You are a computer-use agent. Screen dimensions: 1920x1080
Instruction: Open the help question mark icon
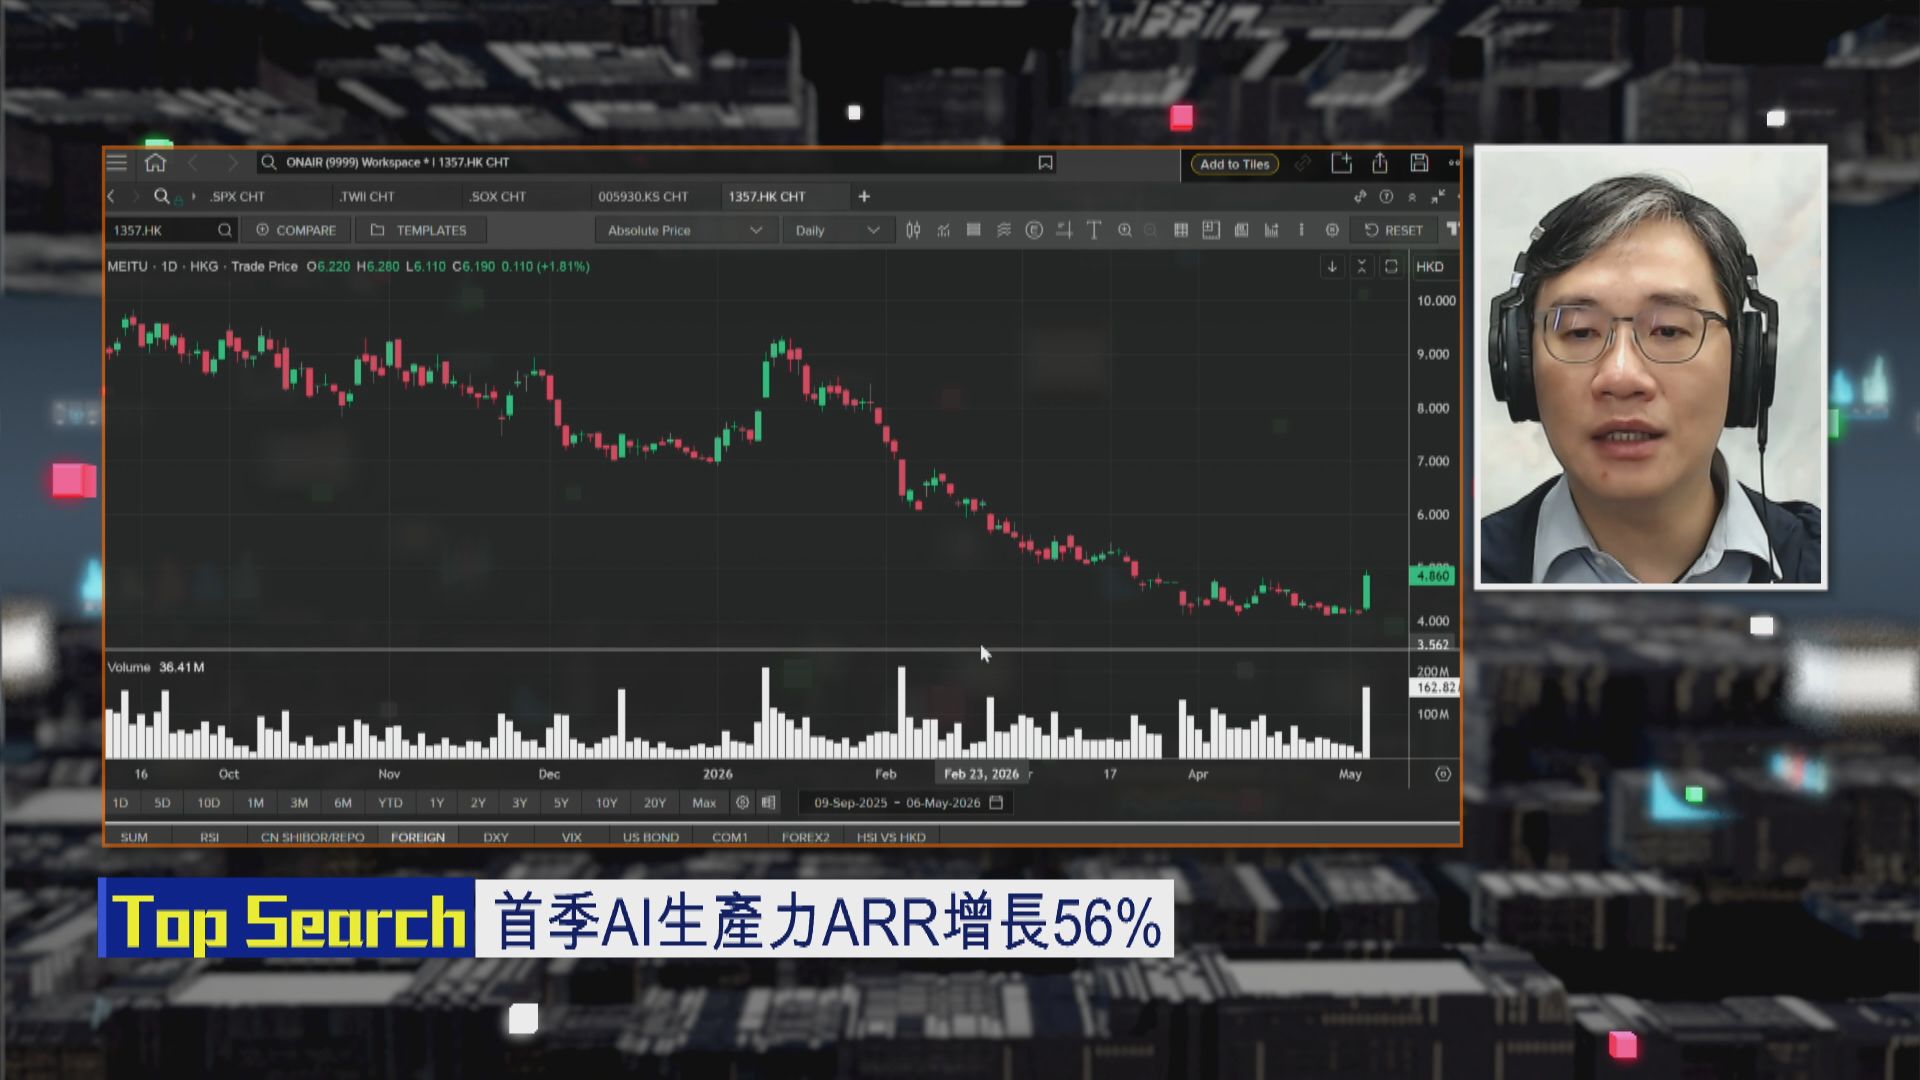(1386, 197)
